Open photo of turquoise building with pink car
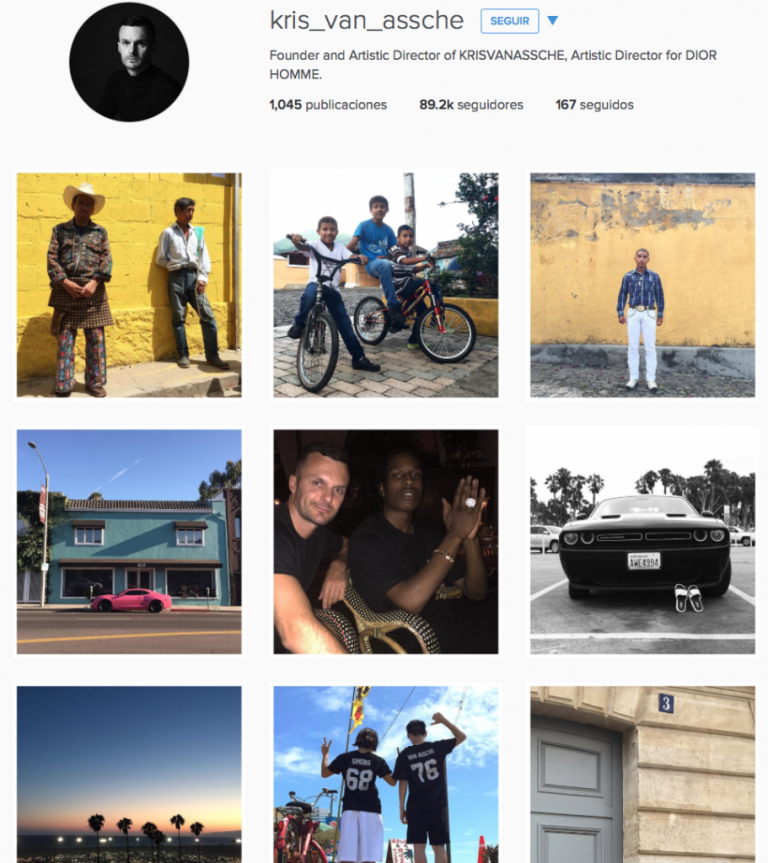The image size is (768, 863). pyautogui.click(x=129, y=542)
